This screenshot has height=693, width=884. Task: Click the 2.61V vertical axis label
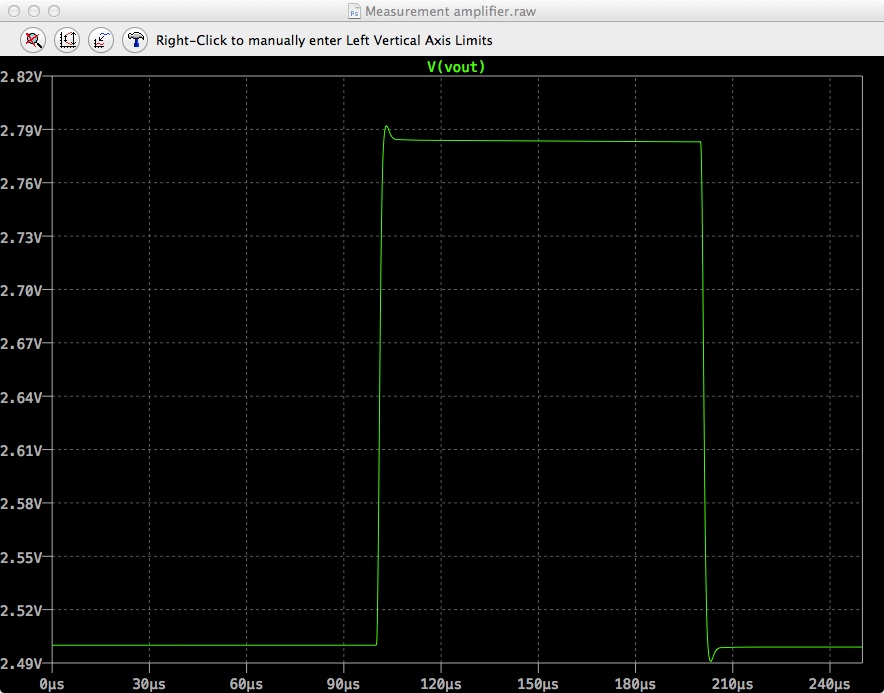[x=21, y=451]
